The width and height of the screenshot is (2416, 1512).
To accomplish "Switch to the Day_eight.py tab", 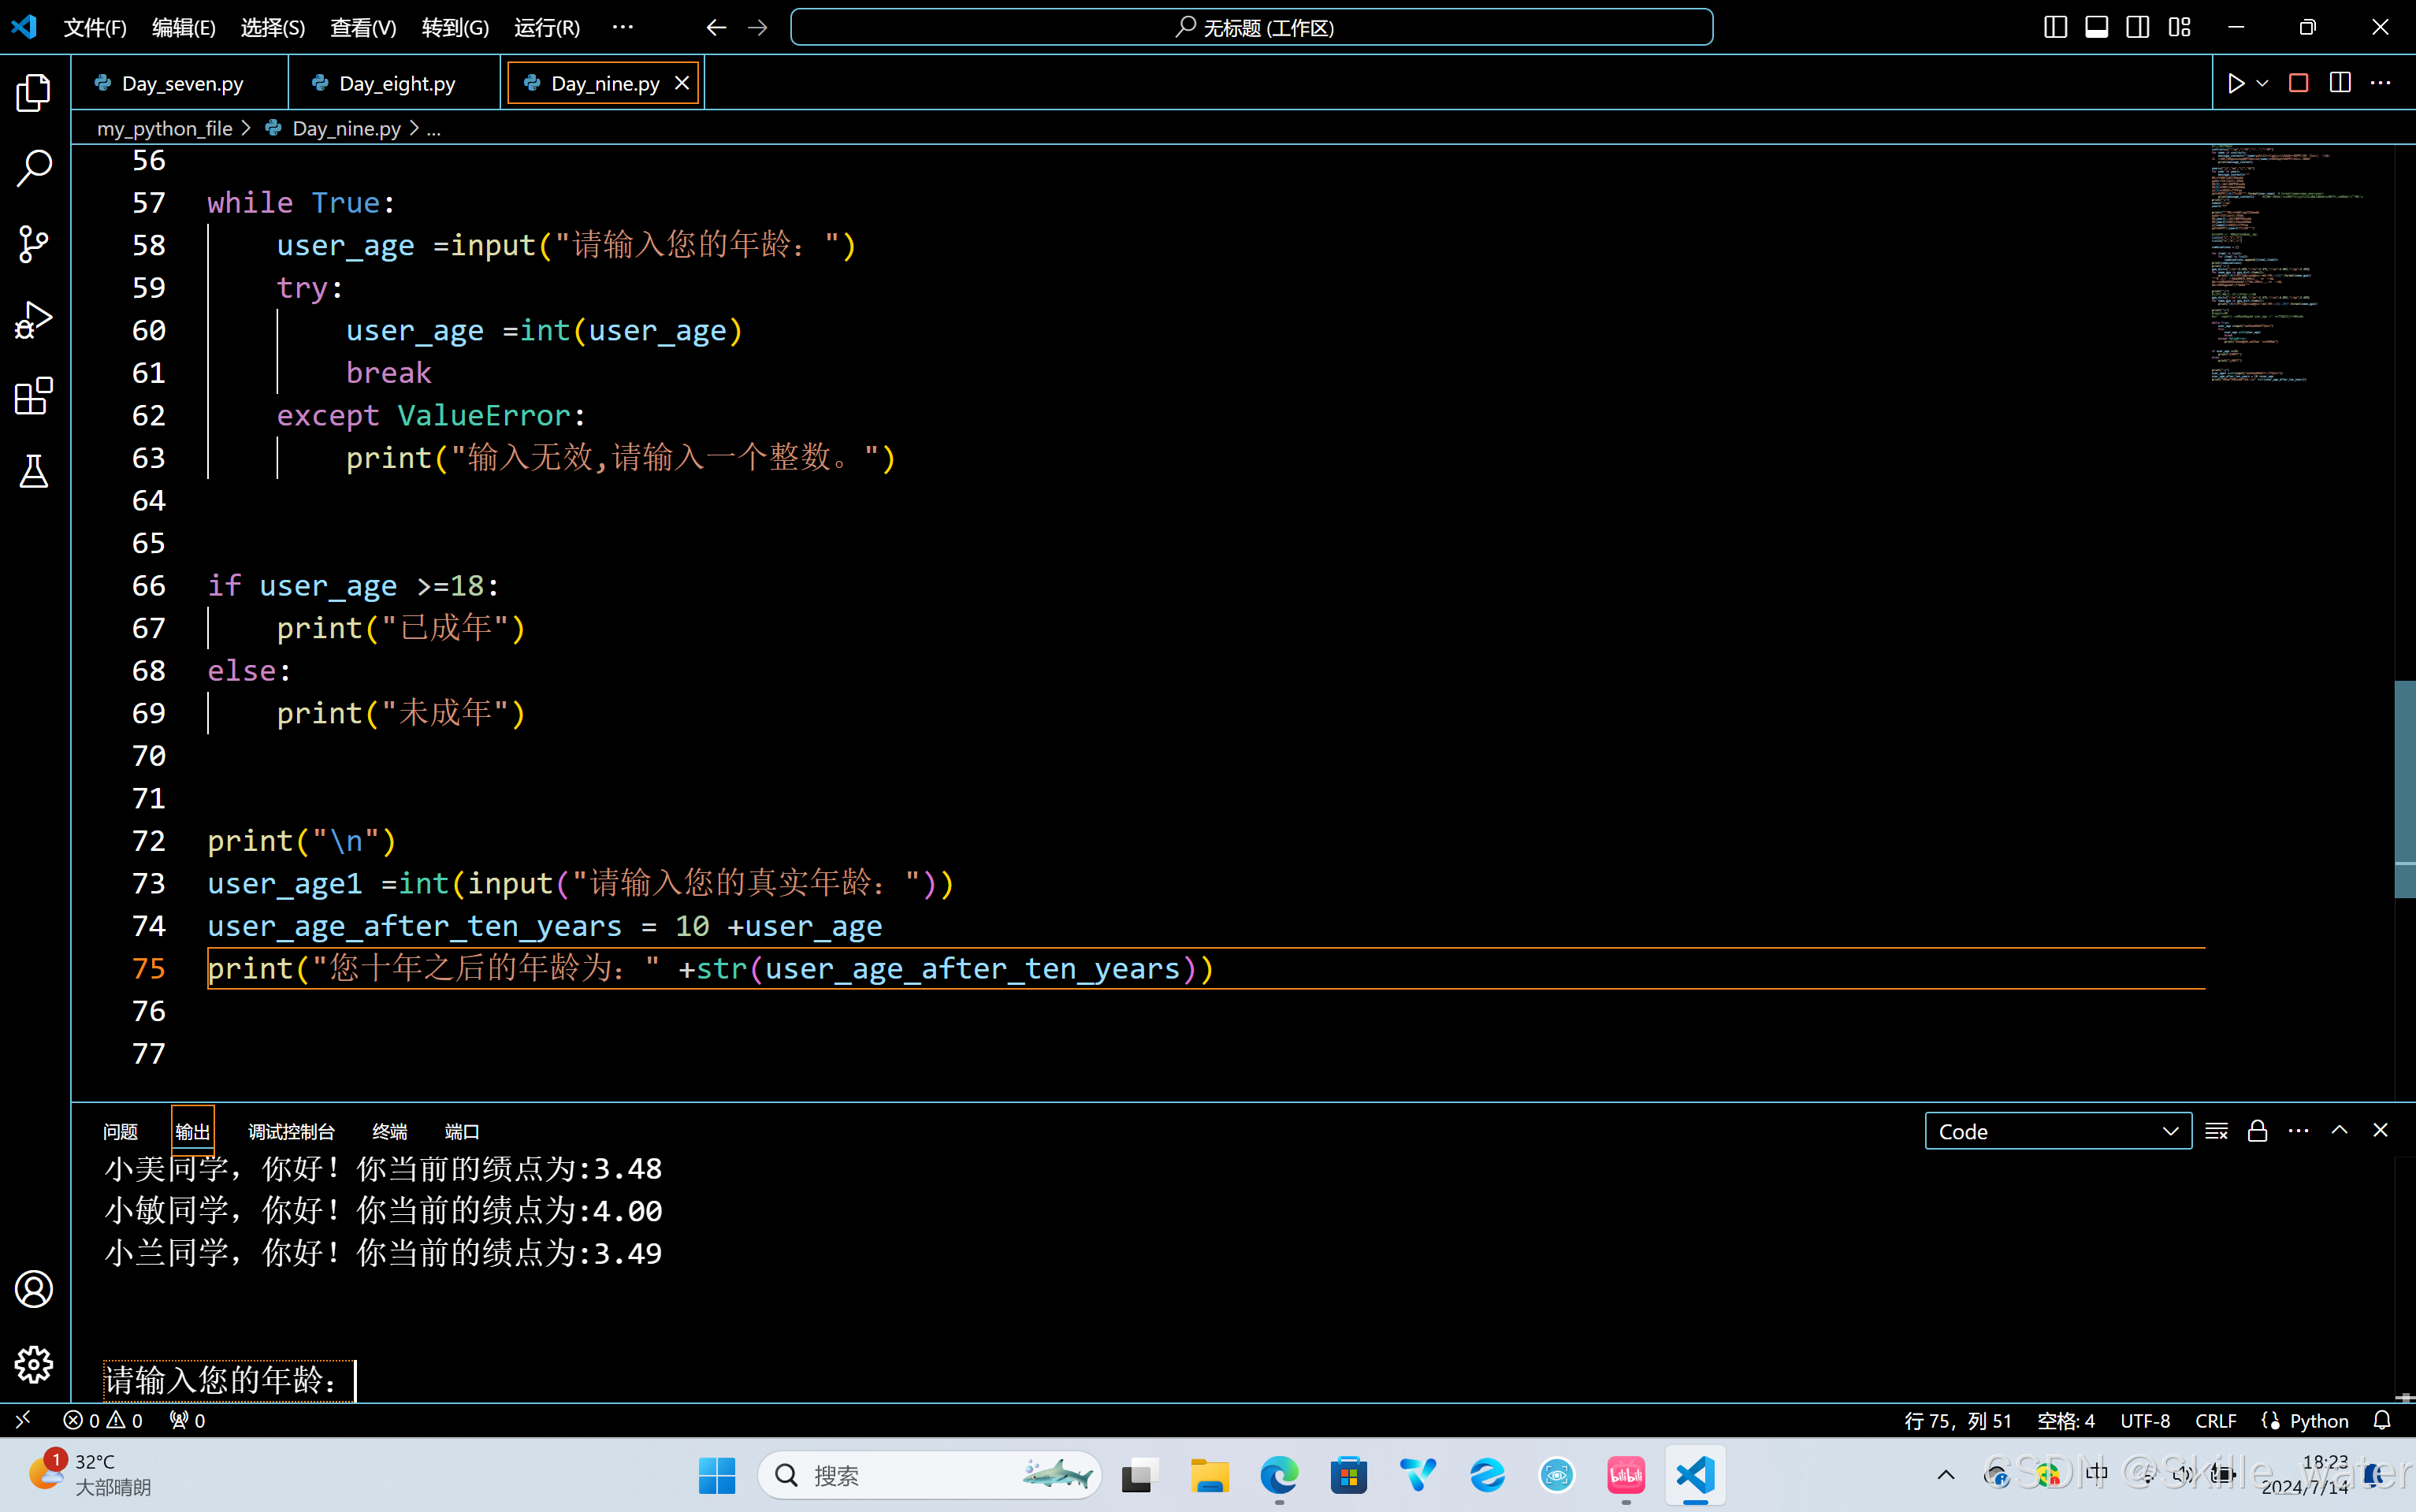I will [396, 84].
